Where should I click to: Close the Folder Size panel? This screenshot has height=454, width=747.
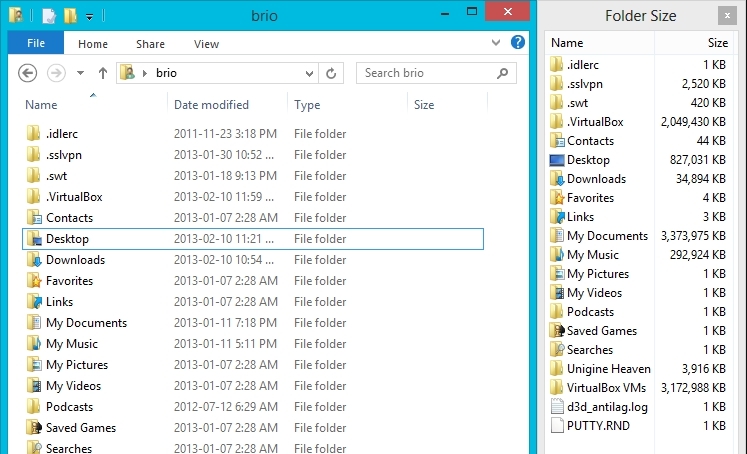(x=727, y=16)
